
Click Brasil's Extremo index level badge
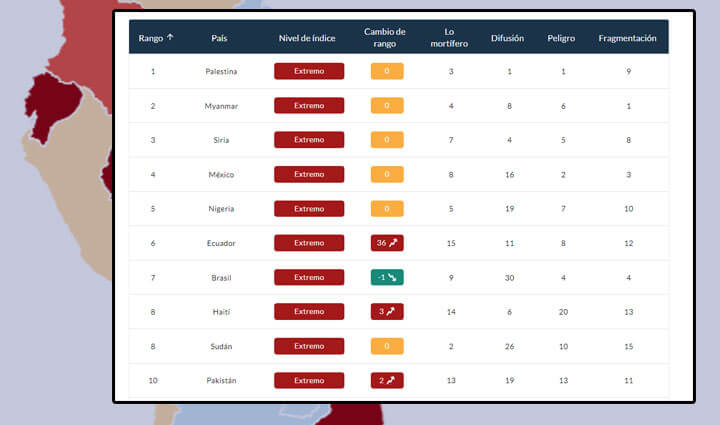309,277
